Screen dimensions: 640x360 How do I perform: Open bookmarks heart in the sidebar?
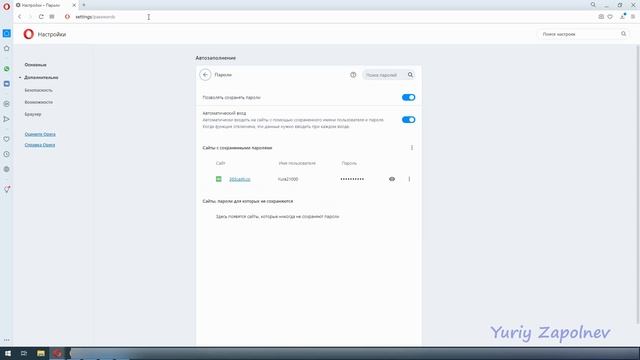click(x=7, y=139)
